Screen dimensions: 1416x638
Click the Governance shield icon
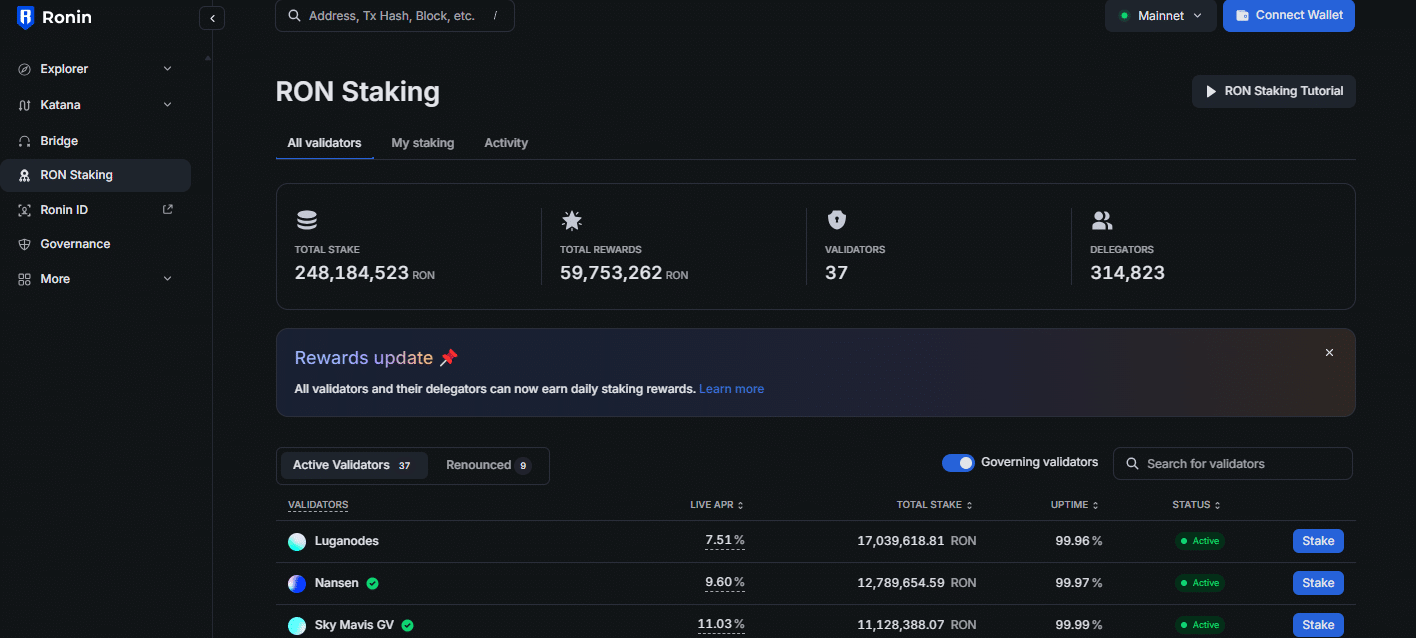point(25,244)
